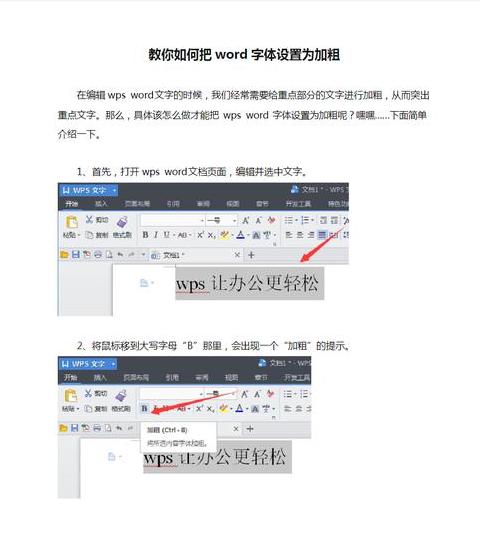Click the Redo arrow in step 1 quick toolbar

click(131, 255)
